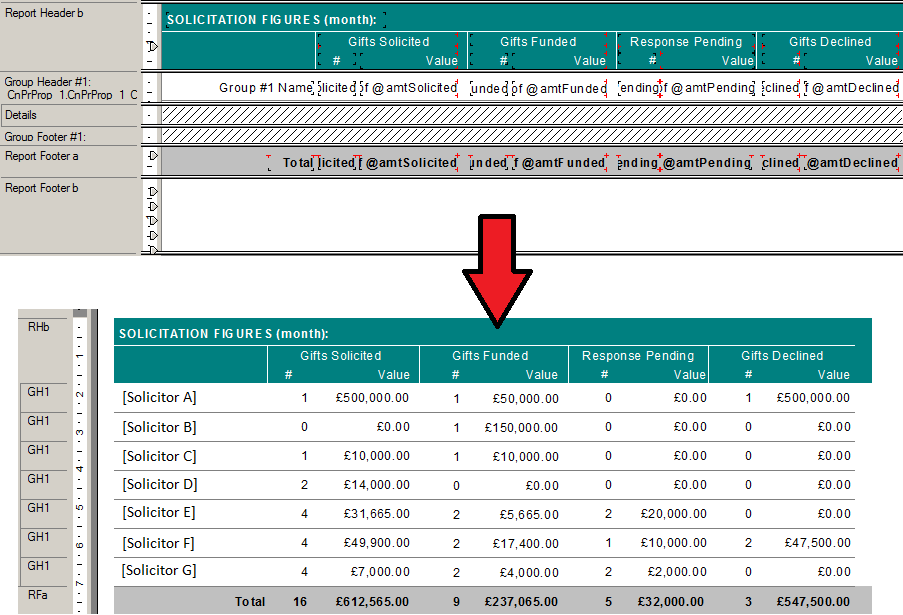Image resolution: width=903 pixels, height=615 pixels.
Task: Click the £14,000.00 value in Solicitor D row
Action: 377,485
